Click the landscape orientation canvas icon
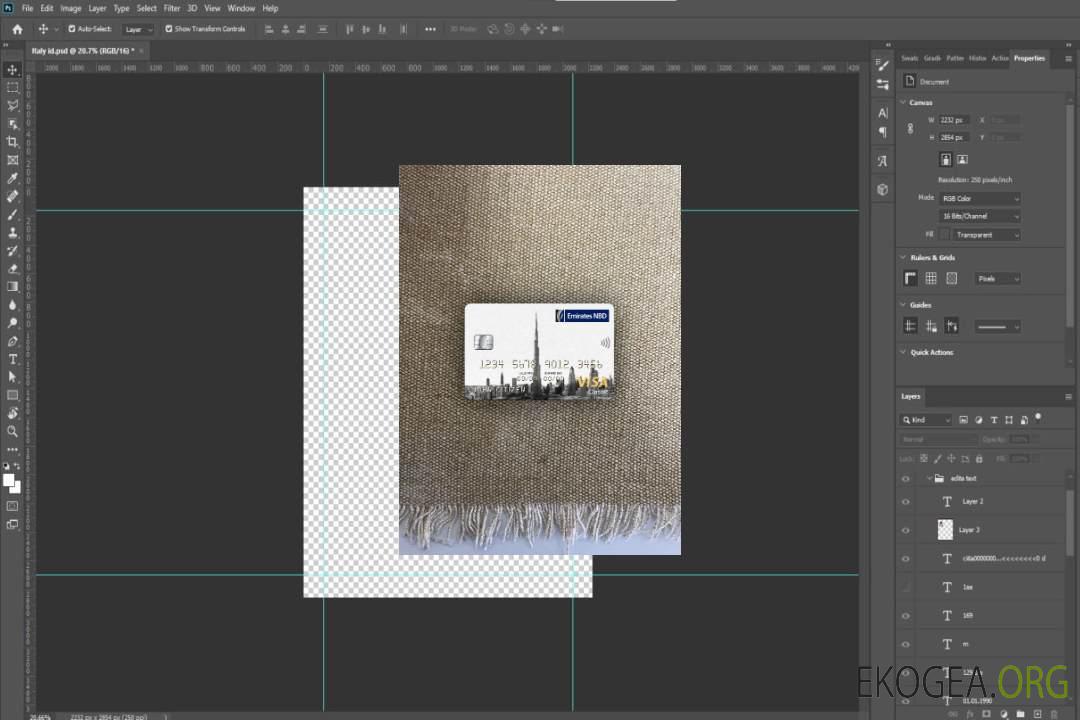Viewport: 1080px width, 720px height. tap(962, 159)
